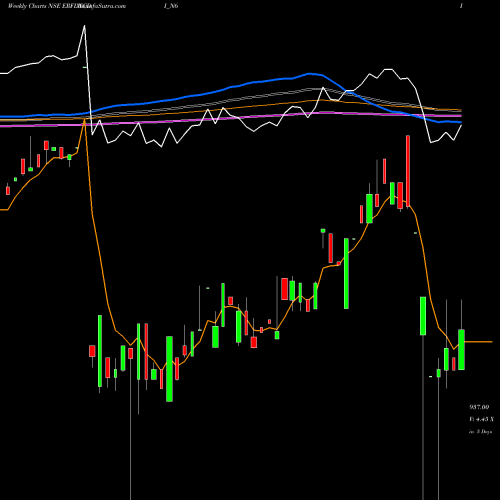Image resolution: width=500 pixels, height=500 pixels.
Task: Click the "I_N6" label in the header
Action: click(x=171, y=6)
